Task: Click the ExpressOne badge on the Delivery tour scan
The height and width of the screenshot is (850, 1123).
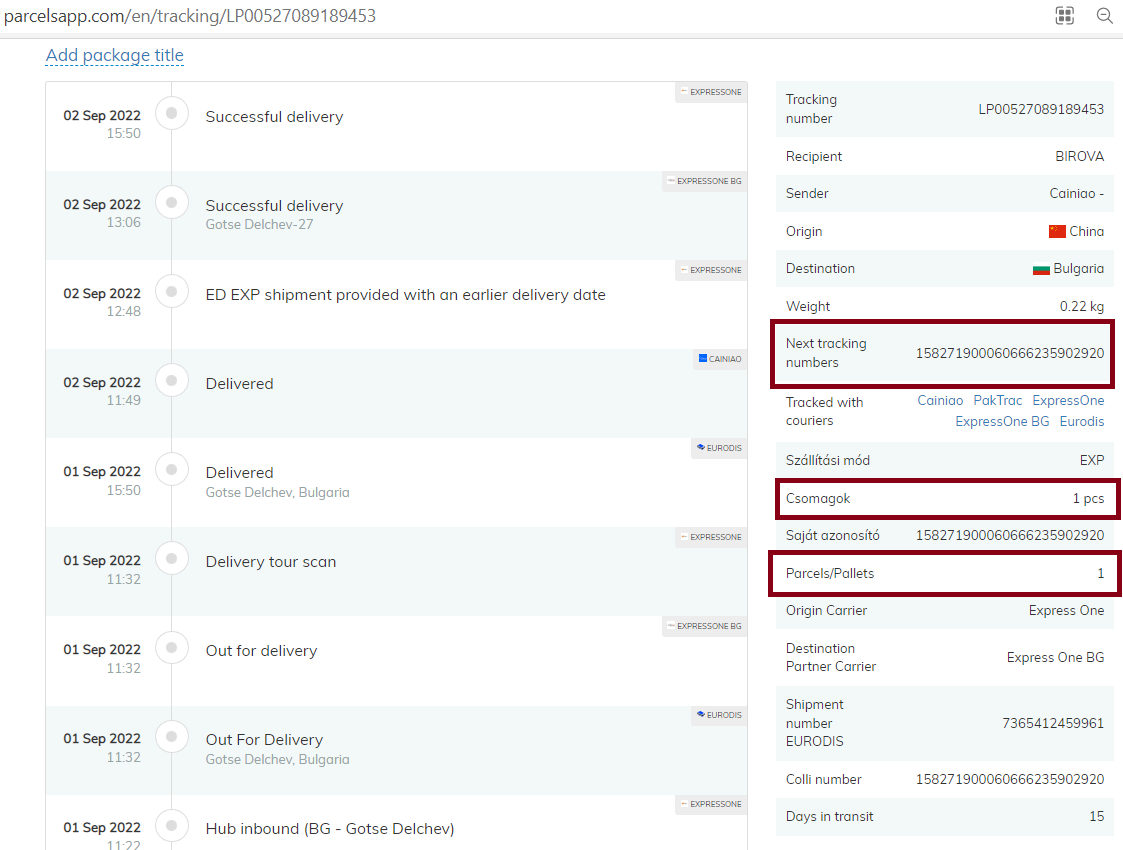Action: [711, 537]
